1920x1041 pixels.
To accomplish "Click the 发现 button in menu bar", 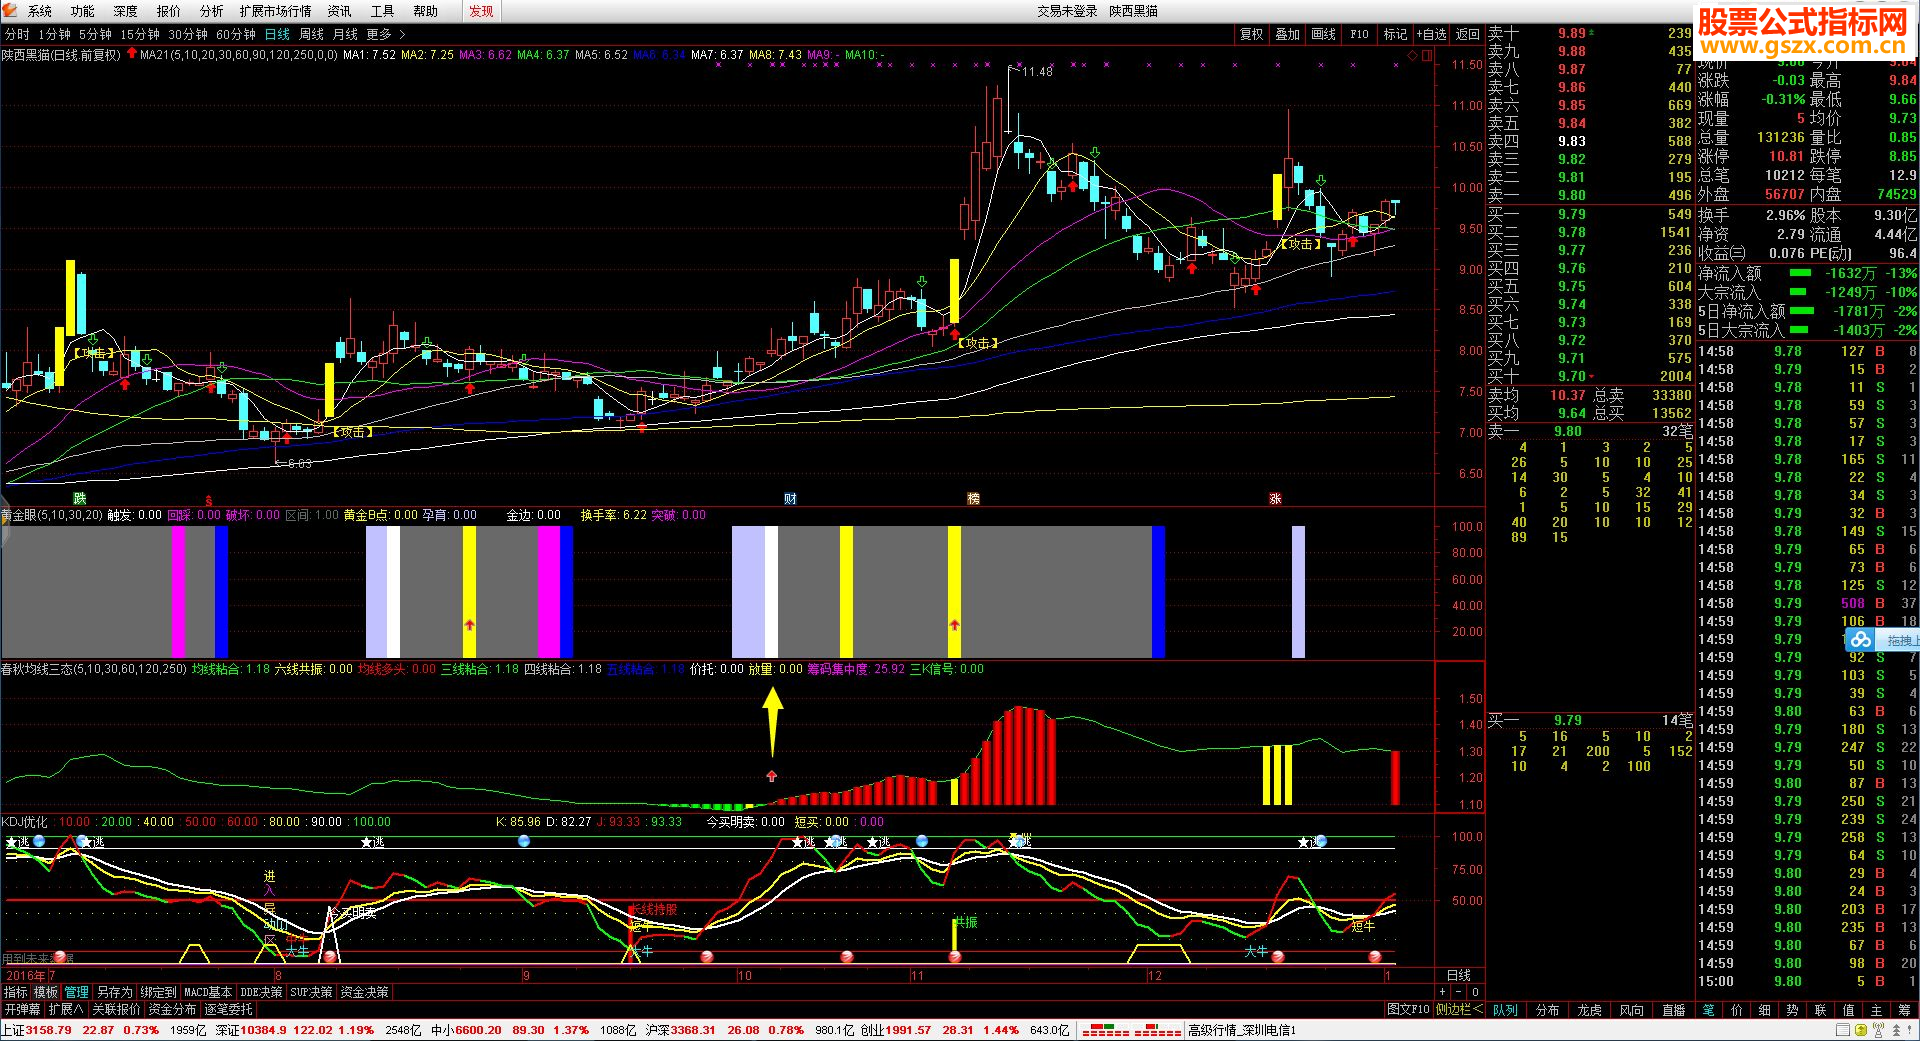I will [481, 11].
